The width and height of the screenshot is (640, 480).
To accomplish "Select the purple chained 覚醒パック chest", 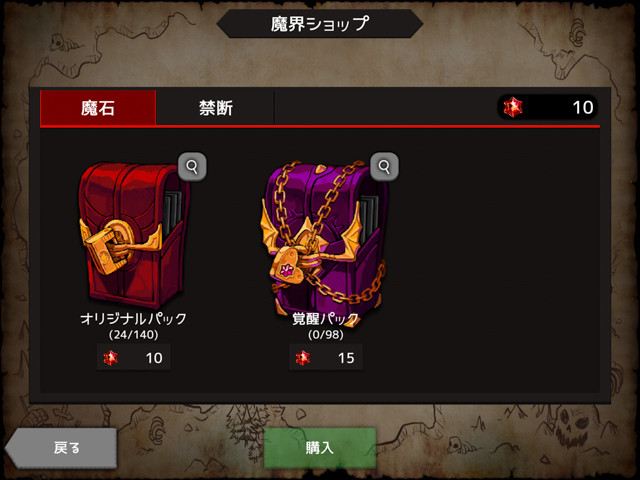I will pyautogui.click(x=323, y=241).
